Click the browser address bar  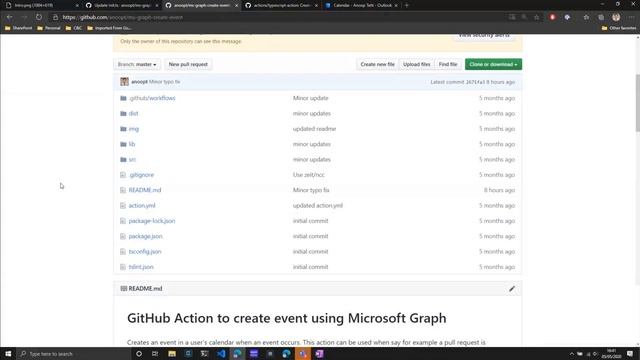[278, 17]
